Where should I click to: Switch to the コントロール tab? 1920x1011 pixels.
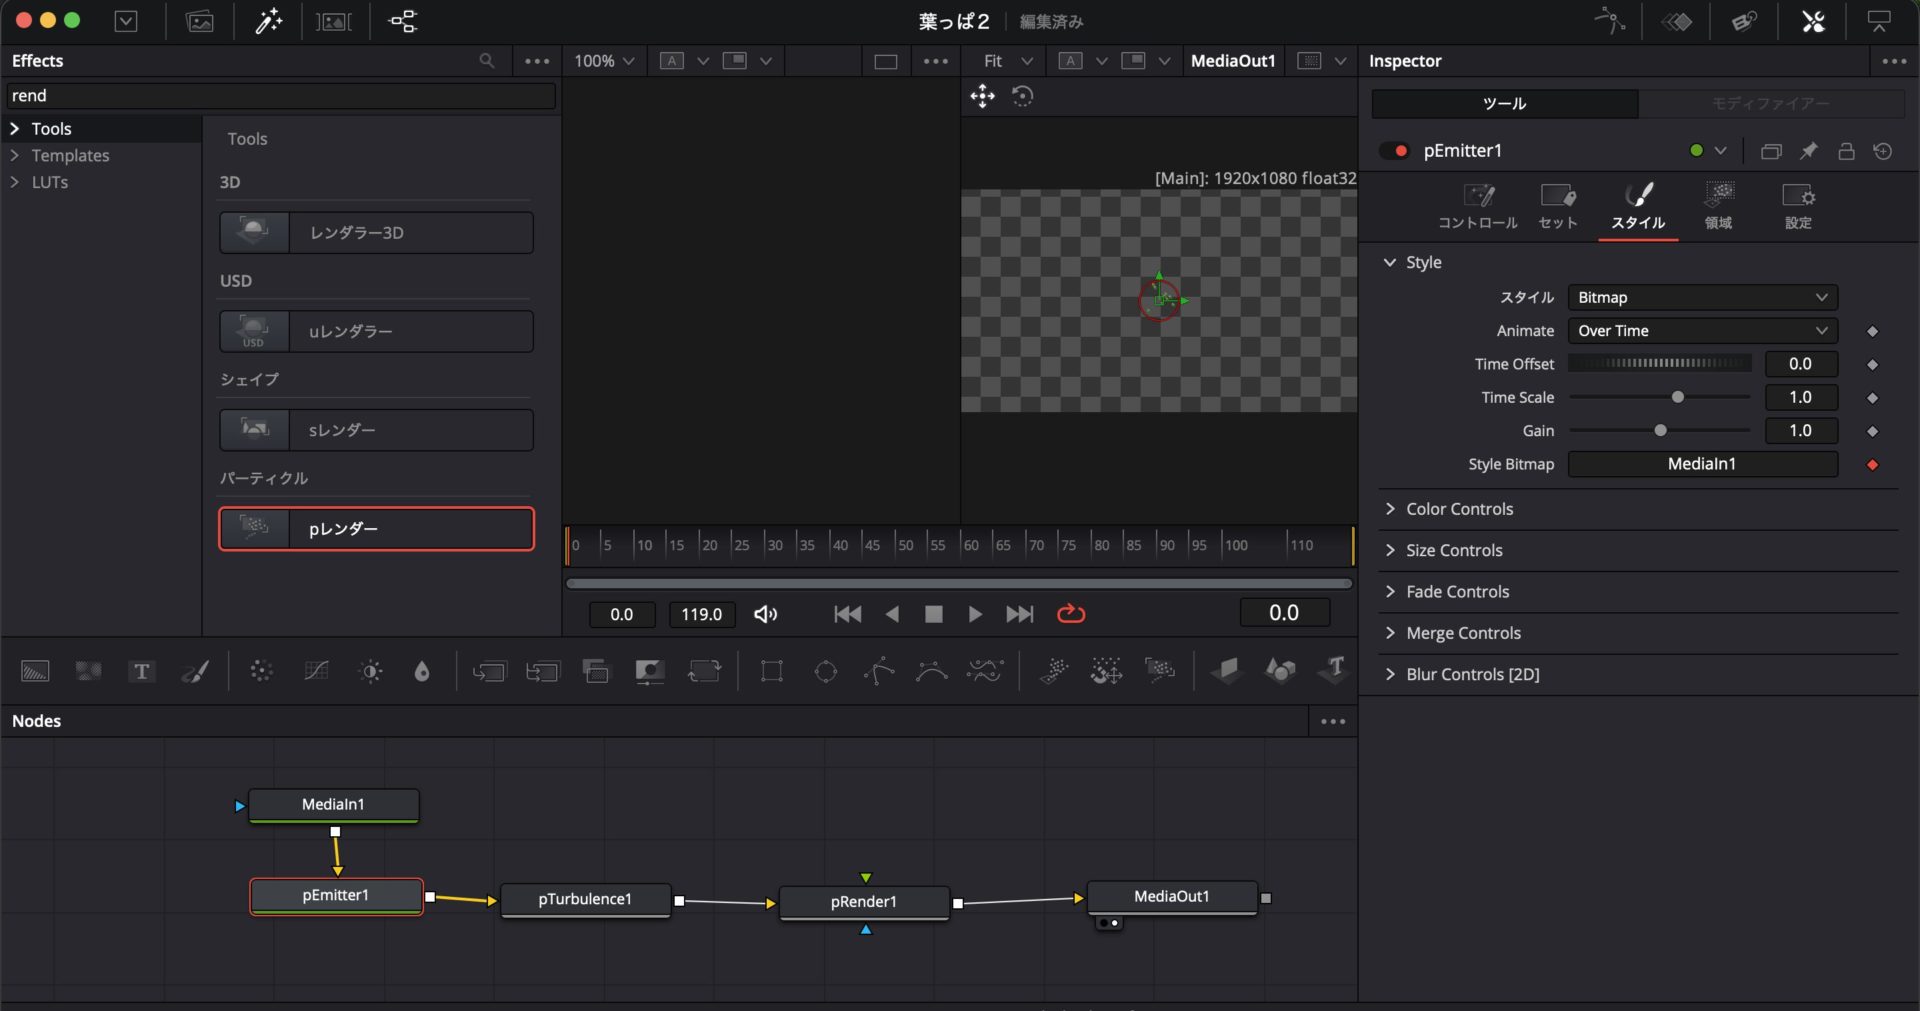[1477, 206]
